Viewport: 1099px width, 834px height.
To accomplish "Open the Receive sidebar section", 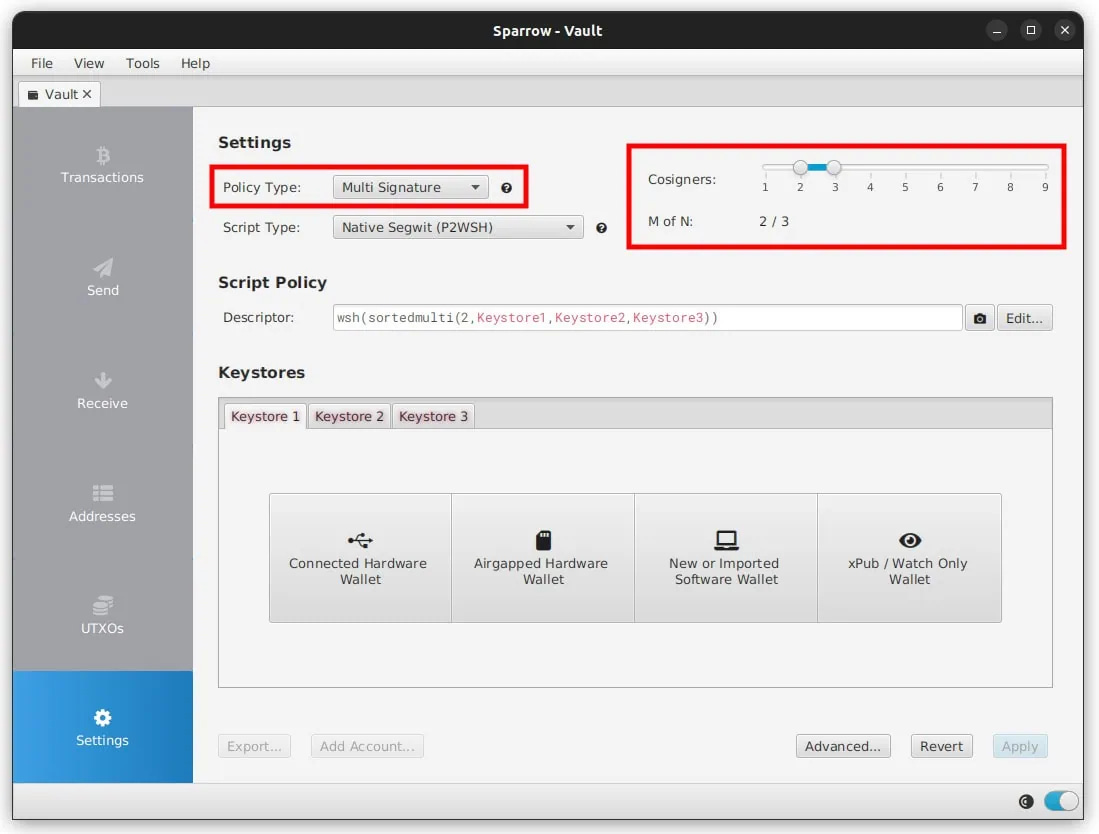I will pyautogui.click(x=102, y=391).
